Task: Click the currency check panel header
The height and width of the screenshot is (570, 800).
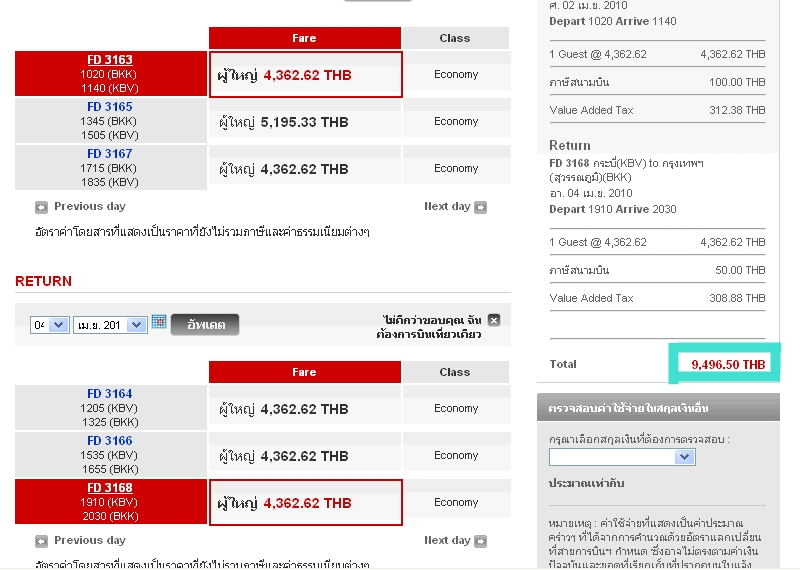Action: point(658,408)
